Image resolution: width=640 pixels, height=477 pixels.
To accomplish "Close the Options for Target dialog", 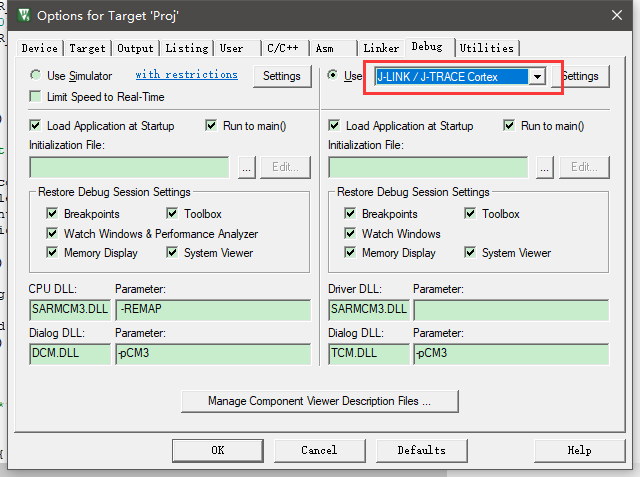I will point(617,15).
